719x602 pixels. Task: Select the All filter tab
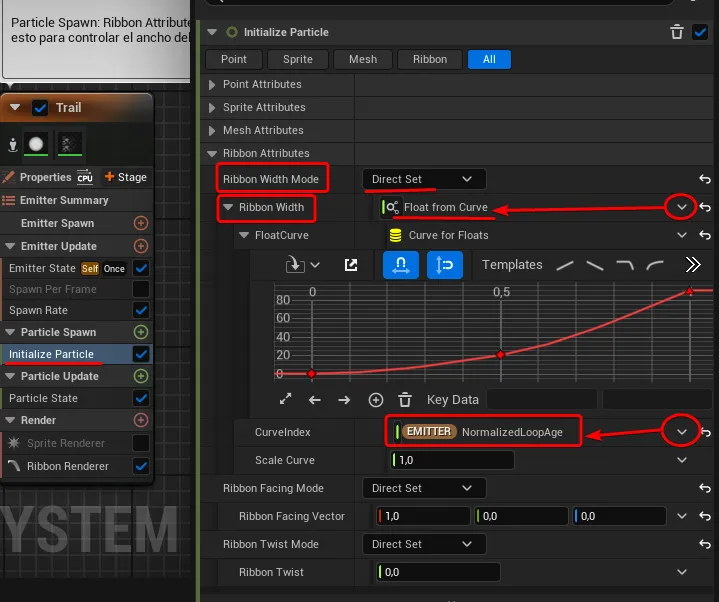coord(489,60)
